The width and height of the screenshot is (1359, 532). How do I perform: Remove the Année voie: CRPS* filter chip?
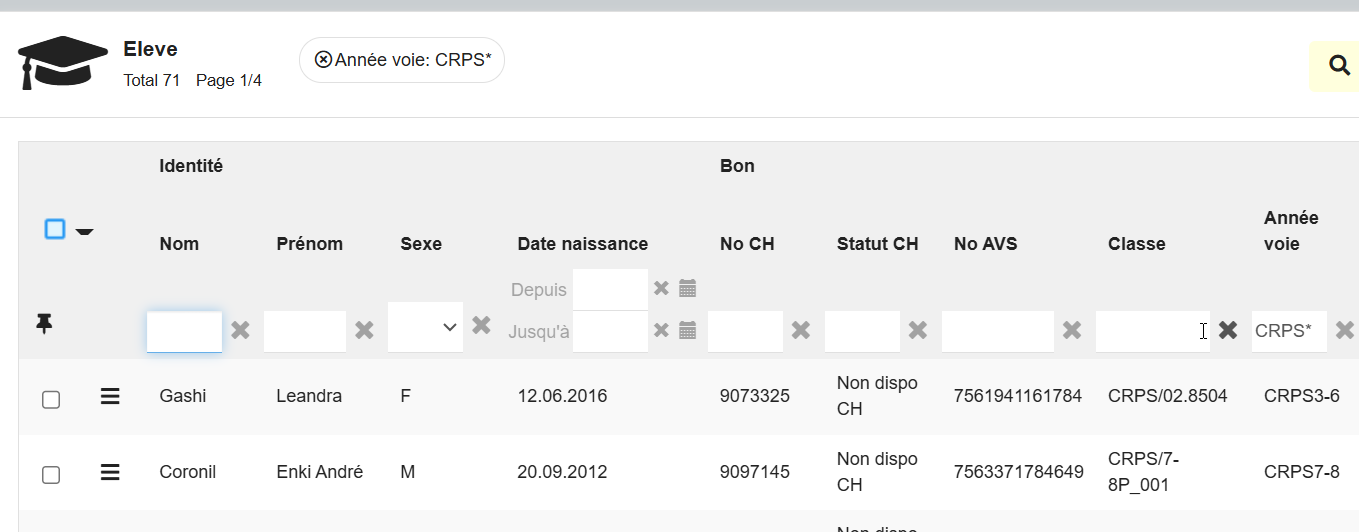[x=323, y=60]
